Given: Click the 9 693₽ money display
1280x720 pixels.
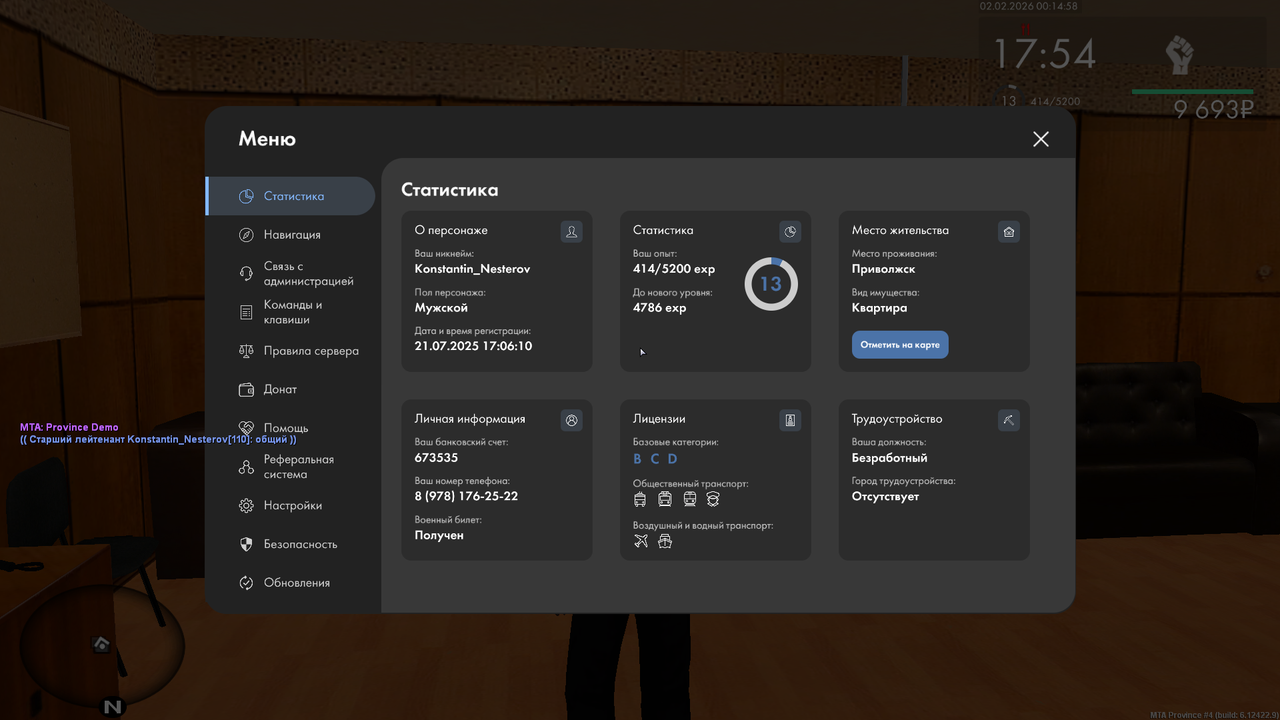Looking at the screenshot, I should 1214,110.
